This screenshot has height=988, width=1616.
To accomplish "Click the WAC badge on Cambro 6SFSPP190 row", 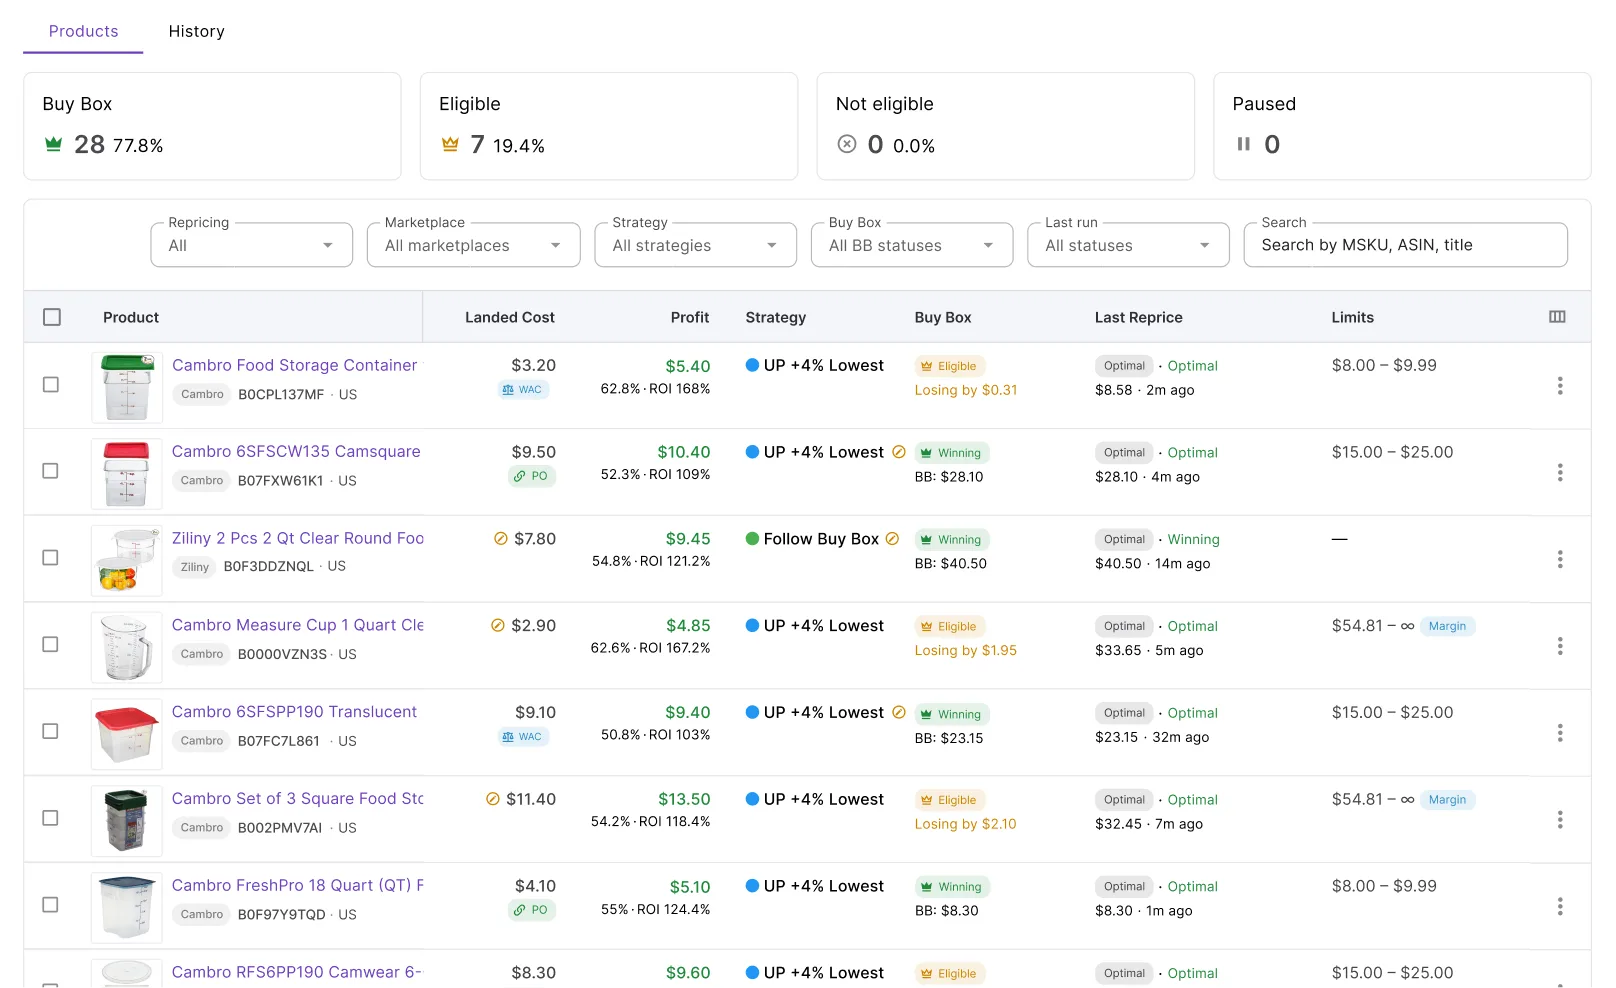I will [524, 737].
